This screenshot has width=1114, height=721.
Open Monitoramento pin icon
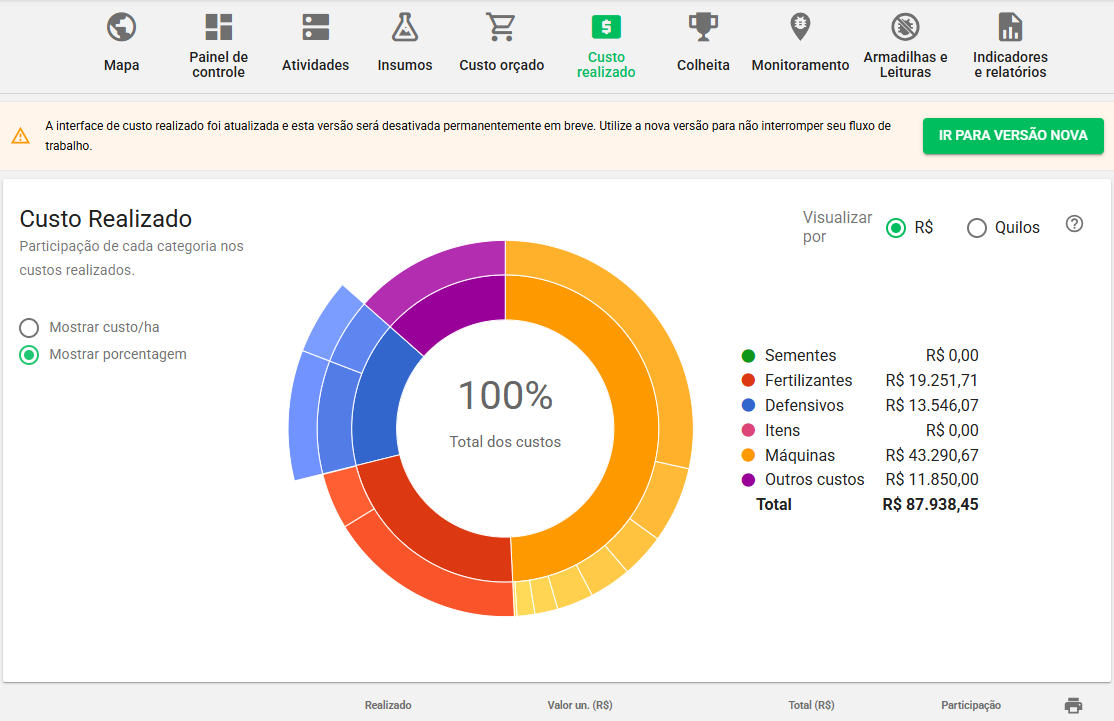click(x=800, y=27)
